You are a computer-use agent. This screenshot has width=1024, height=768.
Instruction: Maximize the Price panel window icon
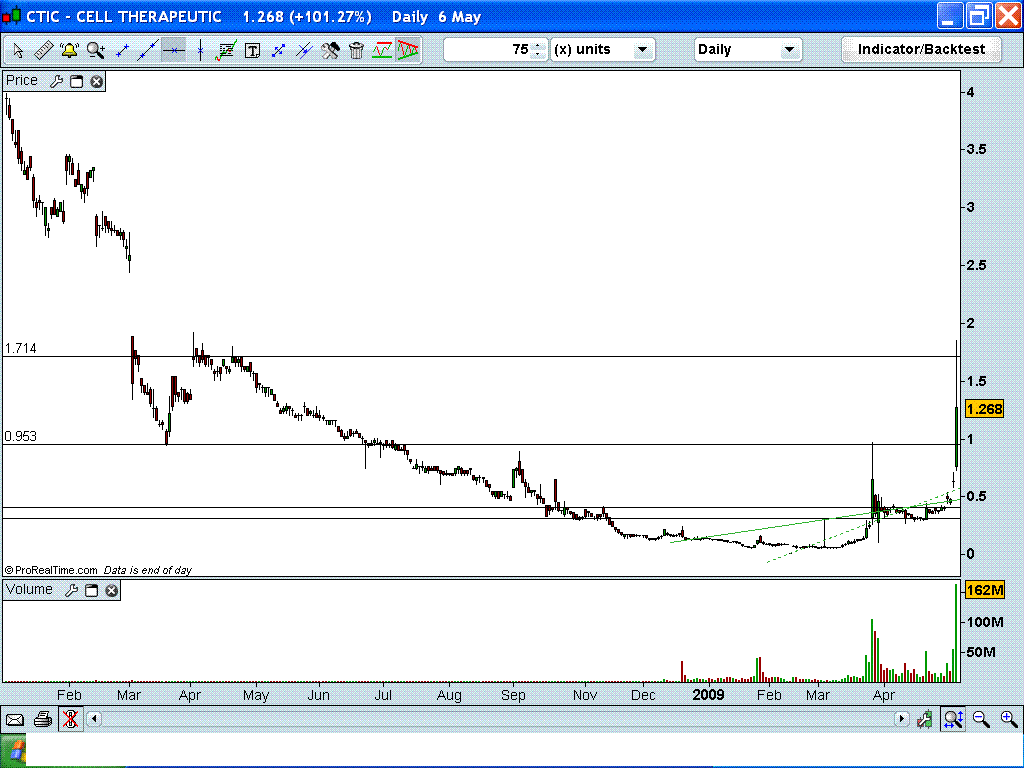pyautogui.click(x=76, y=82)
